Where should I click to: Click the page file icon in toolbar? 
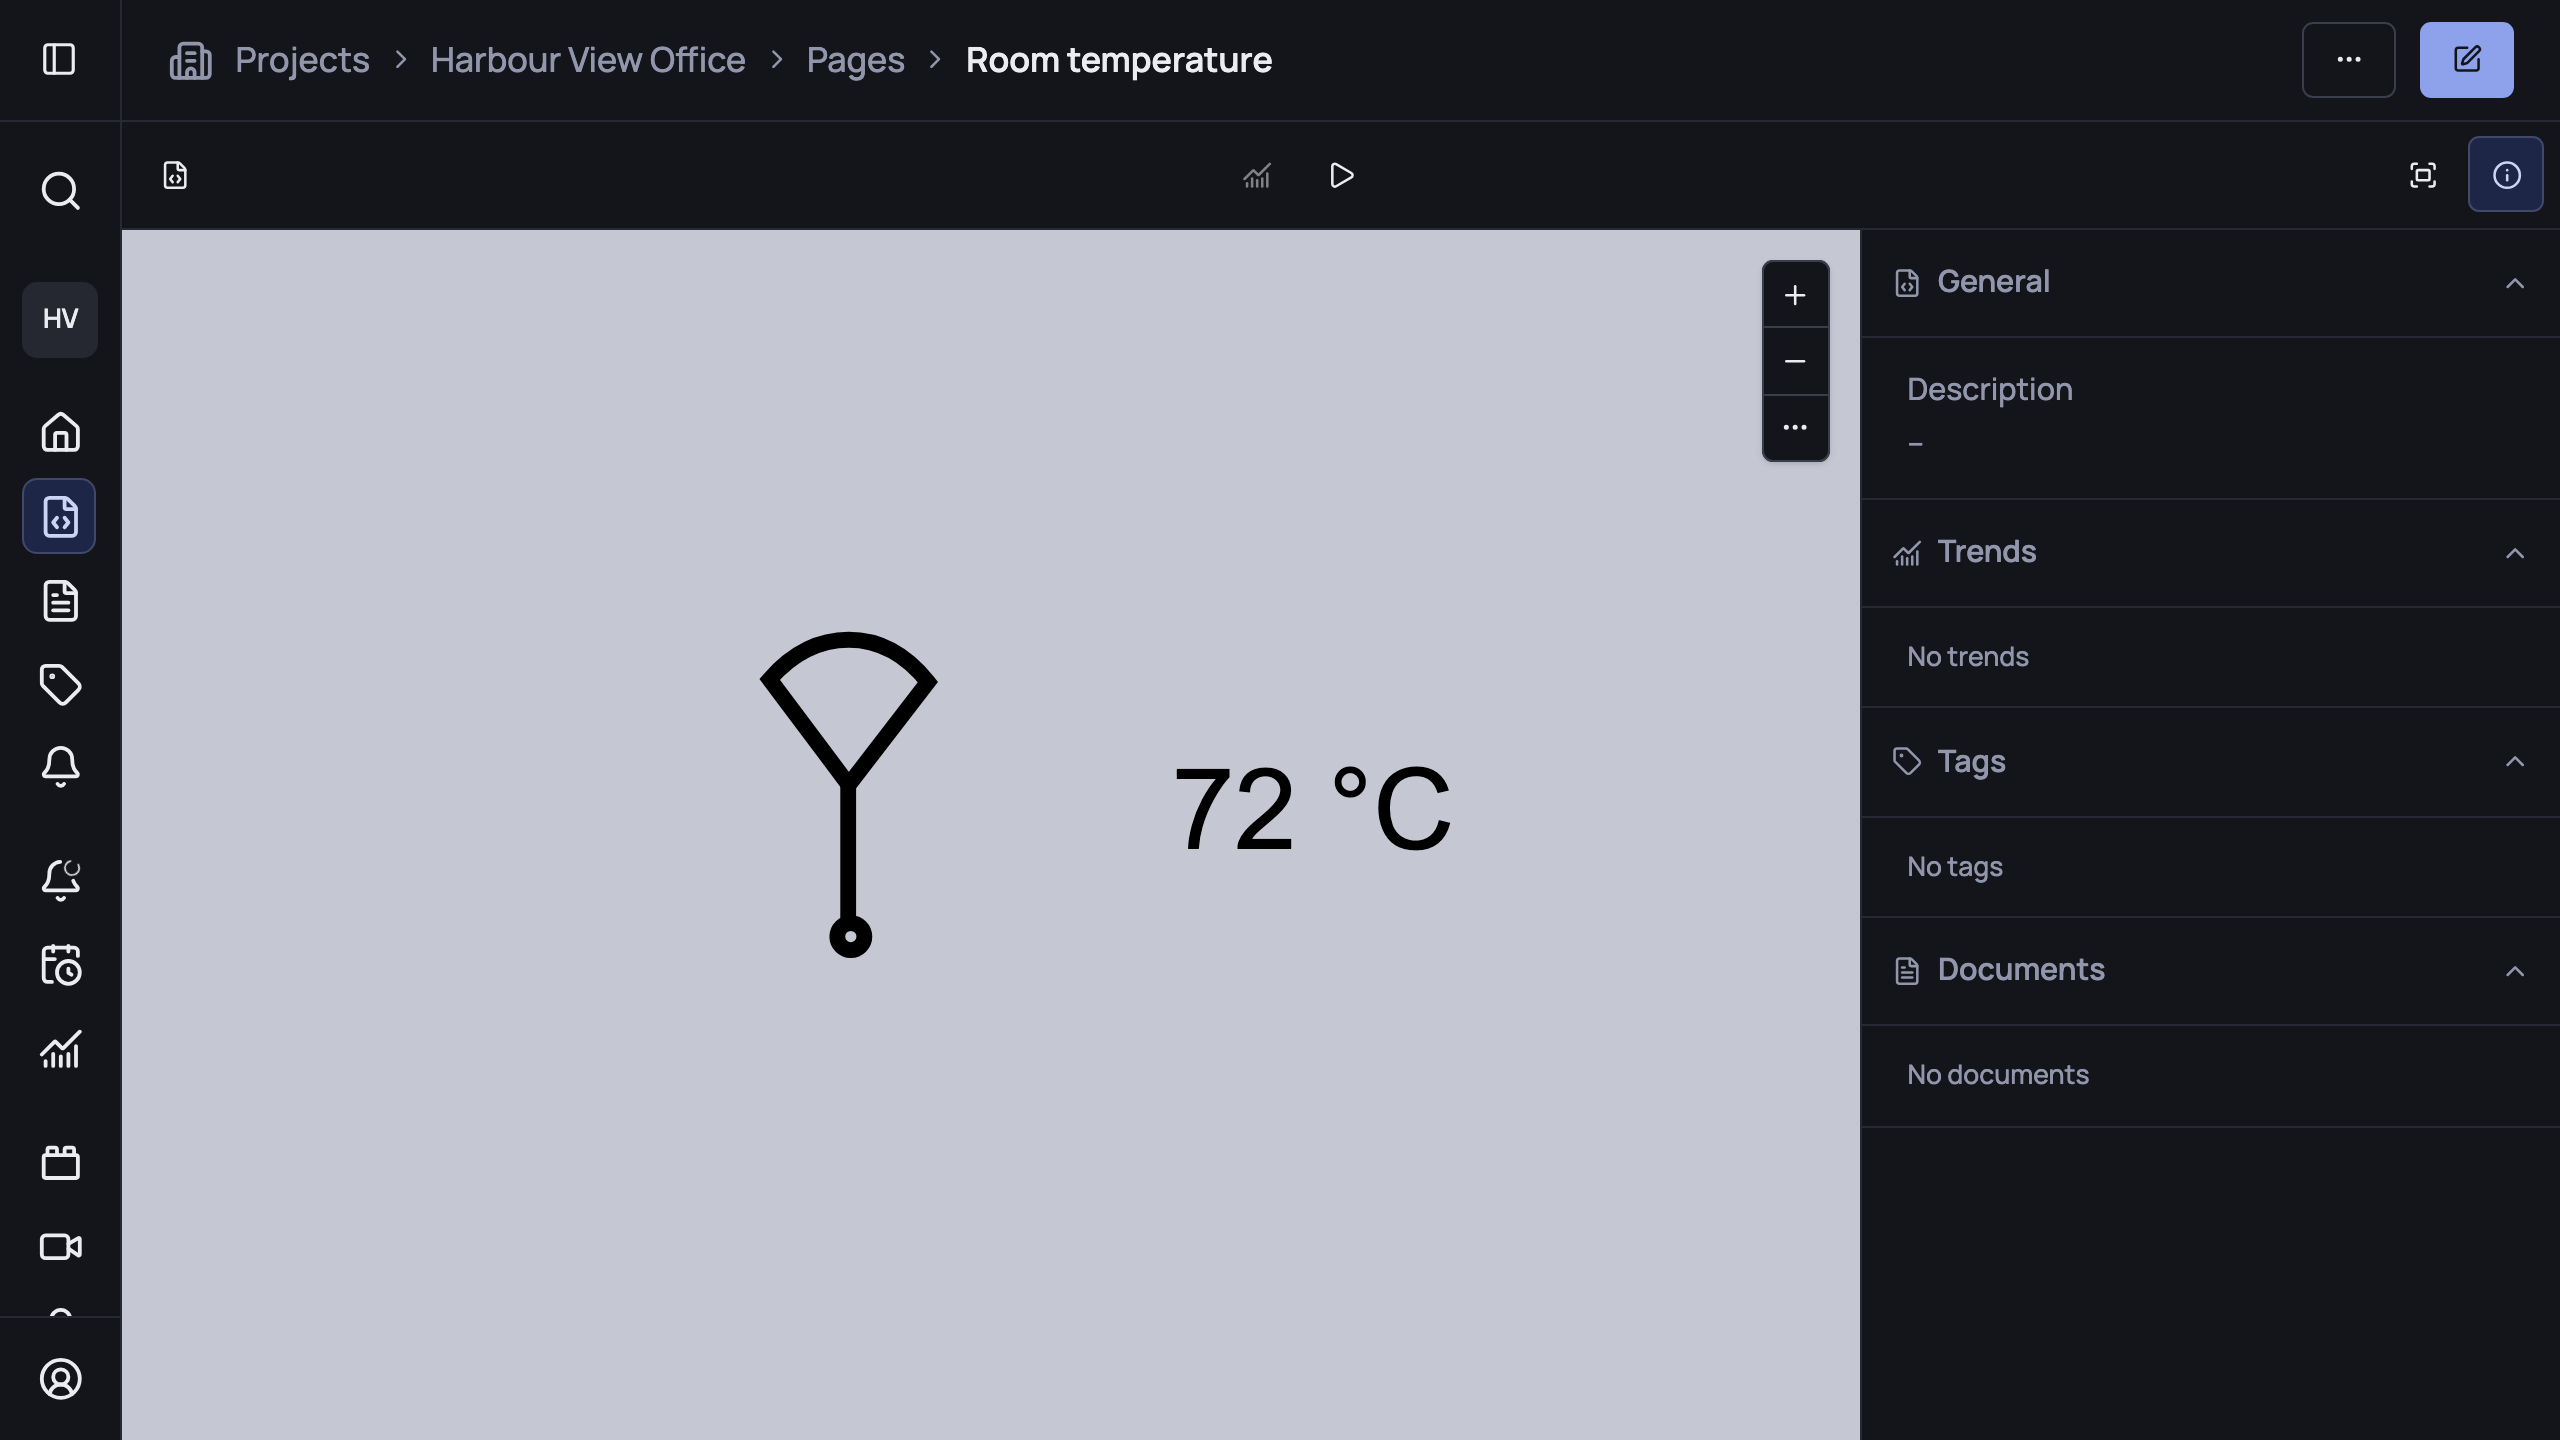[x=175, y=175]
